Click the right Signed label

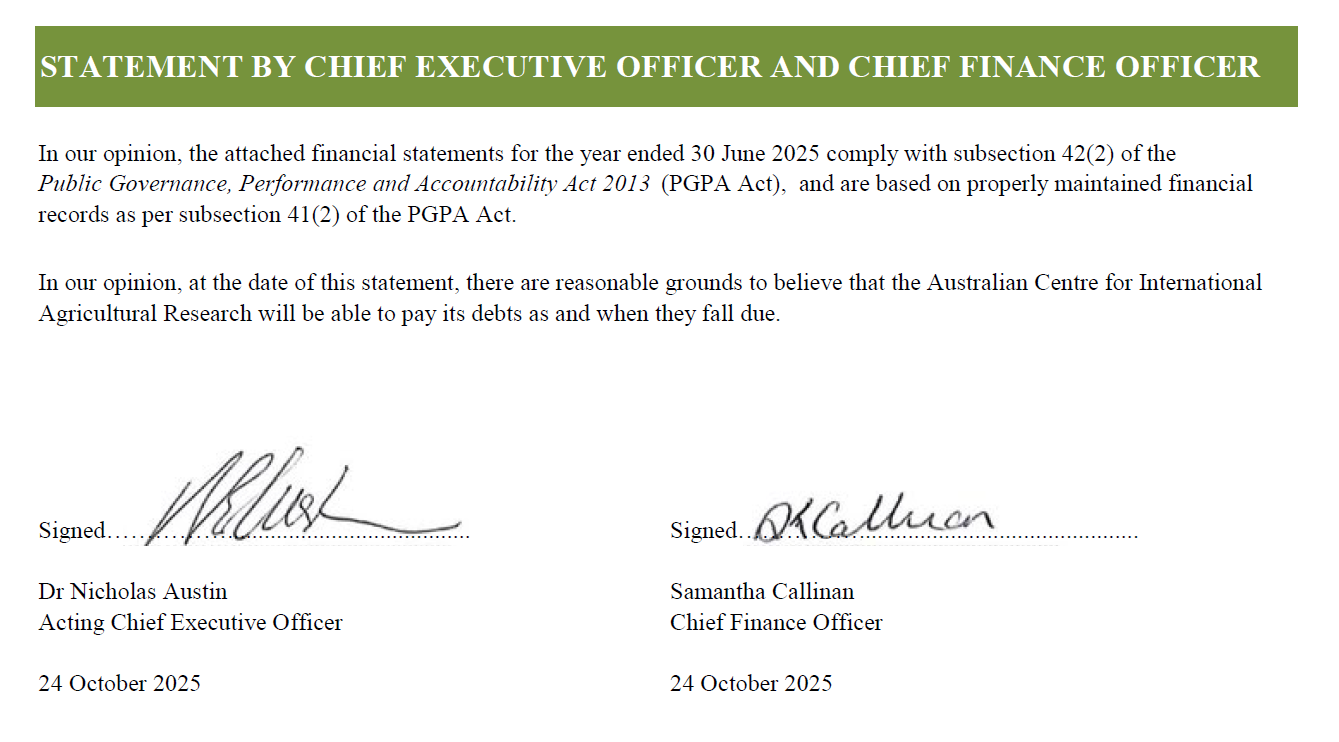(x=703, y=530)
